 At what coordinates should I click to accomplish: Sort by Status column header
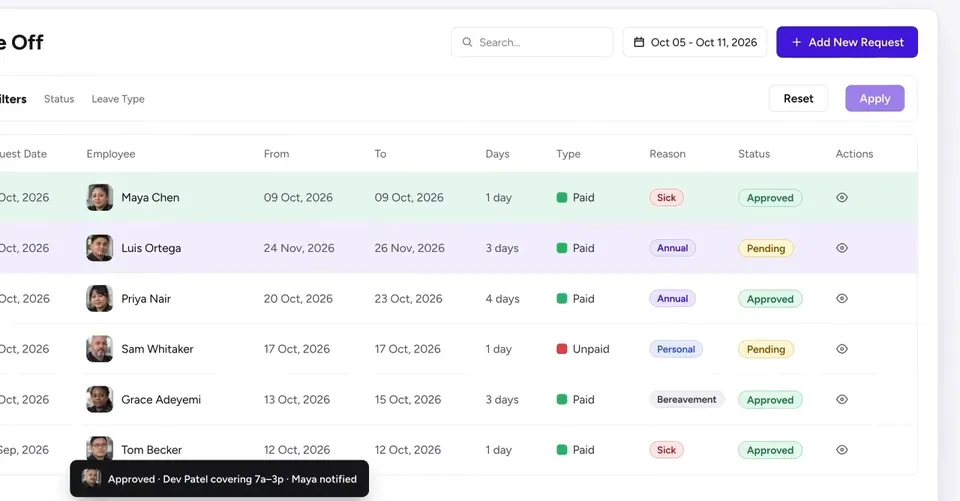point(754,154)
